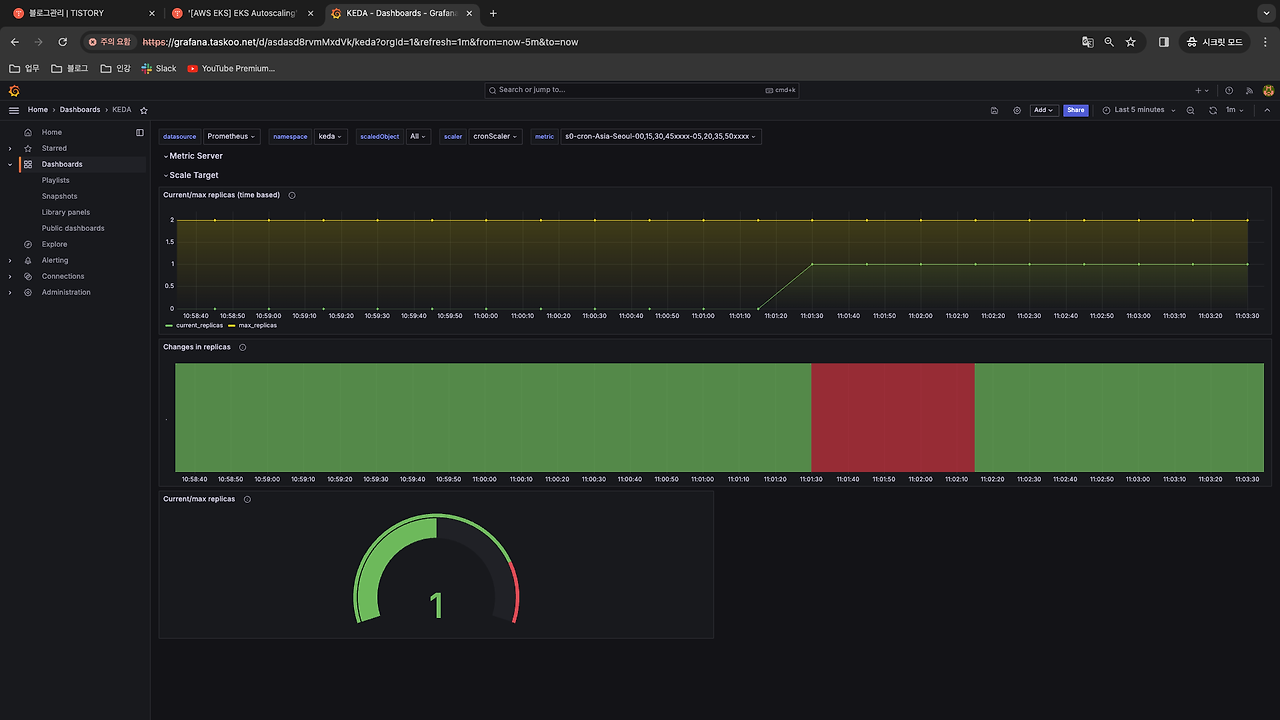This screenshot has height=720, width=1280.
Task: Open the scaledObject All dropdown
Action: click(x=418, y=136)
